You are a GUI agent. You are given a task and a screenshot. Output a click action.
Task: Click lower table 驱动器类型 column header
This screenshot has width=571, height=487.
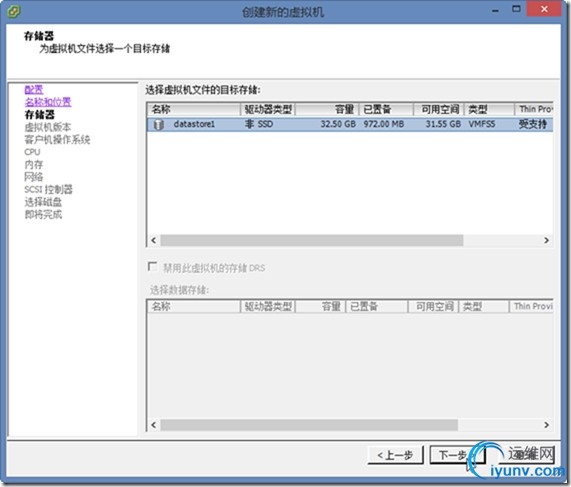(x=268, y=306)
